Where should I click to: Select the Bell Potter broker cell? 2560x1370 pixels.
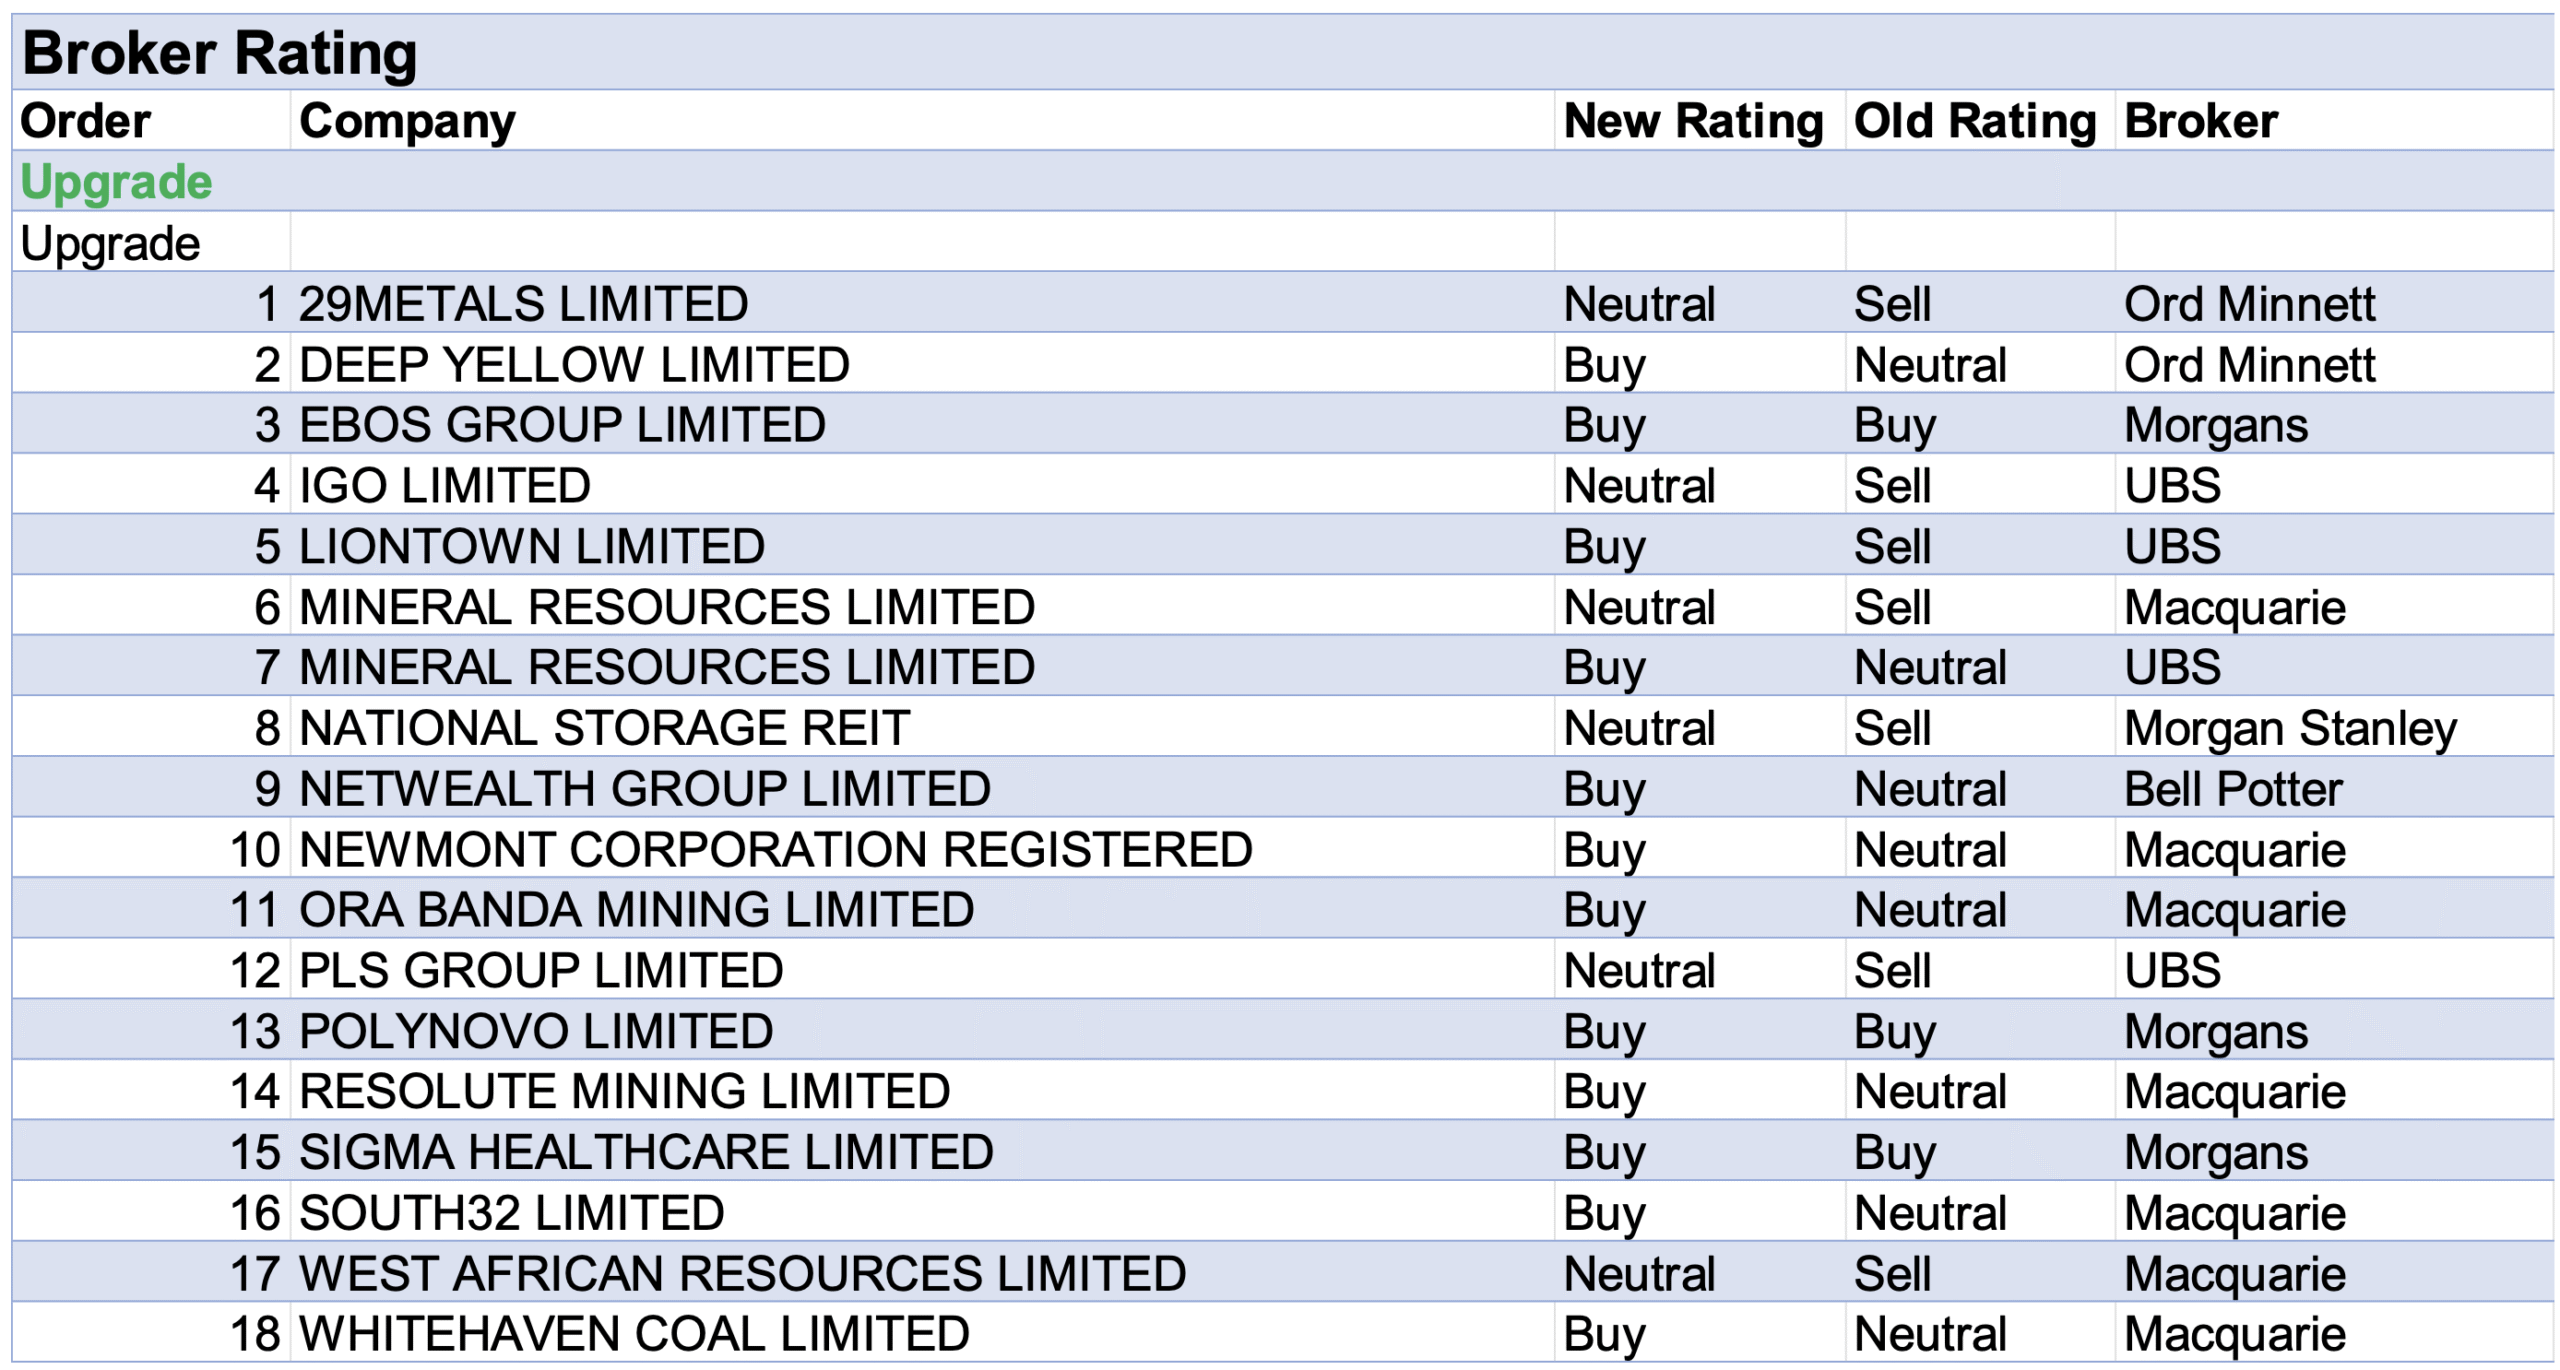(x=2232, y=790)
